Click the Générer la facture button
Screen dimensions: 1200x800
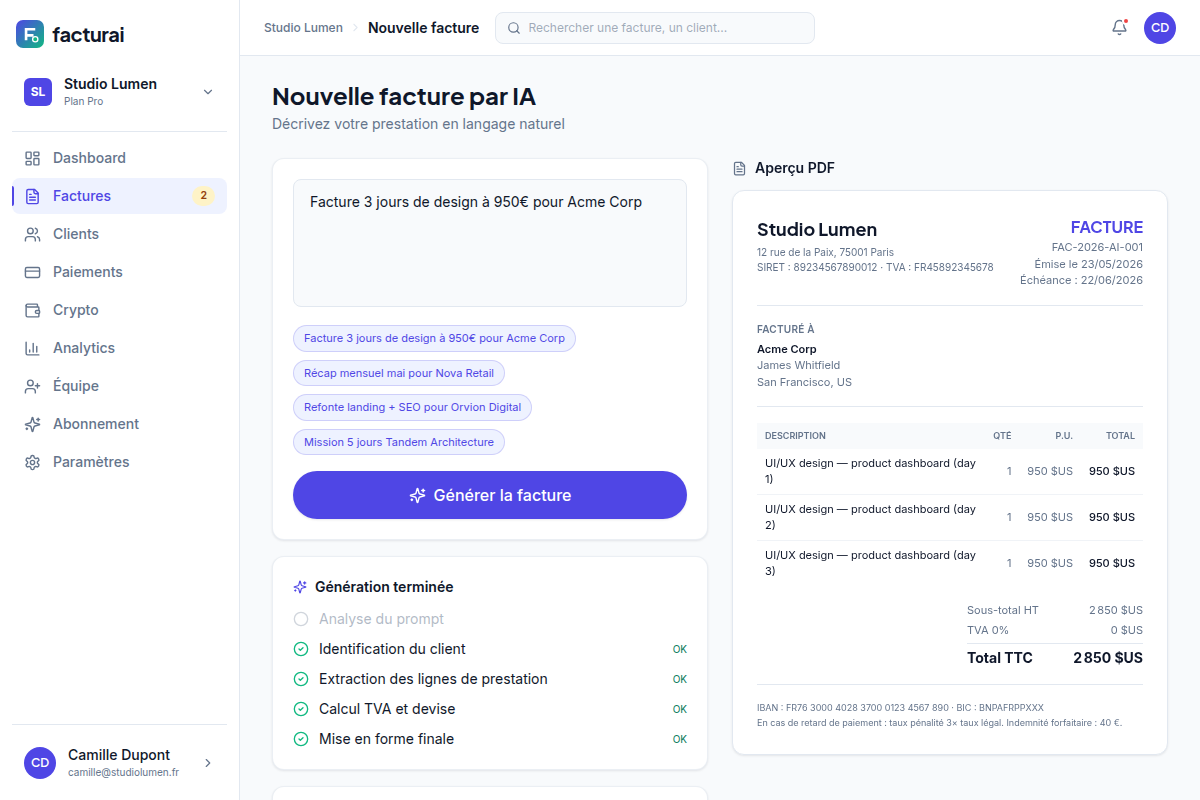point(490,495)
